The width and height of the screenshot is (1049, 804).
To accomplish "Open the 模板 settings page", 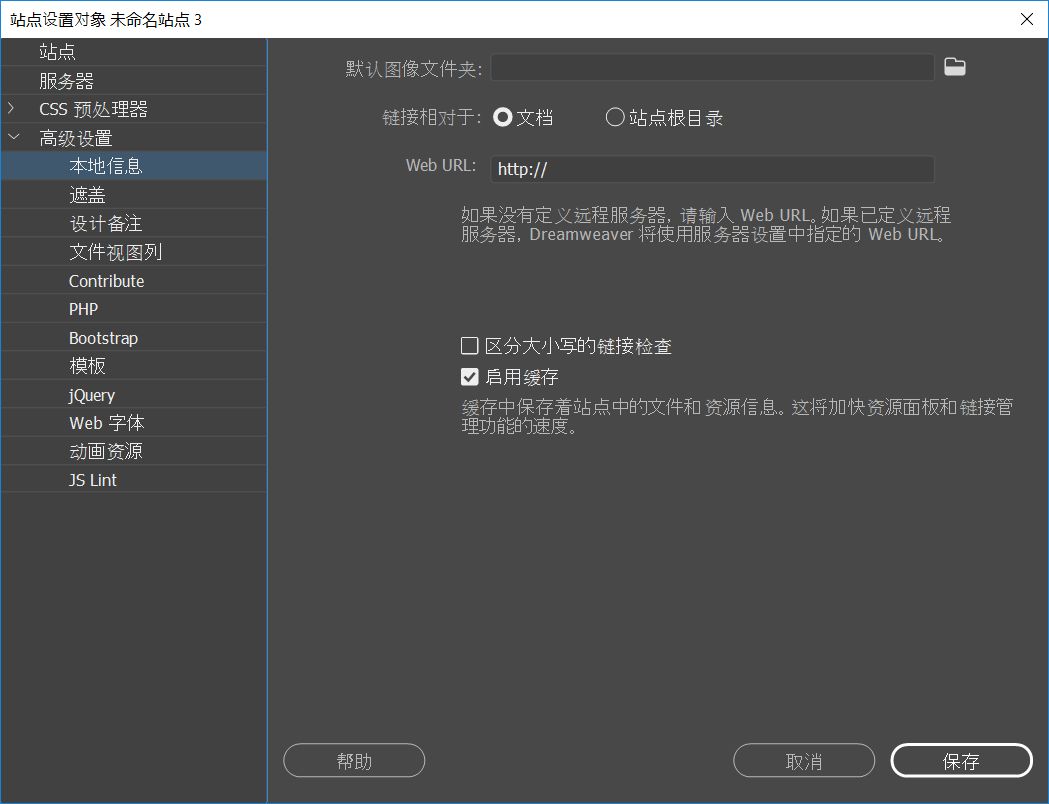I will point(134,366).
